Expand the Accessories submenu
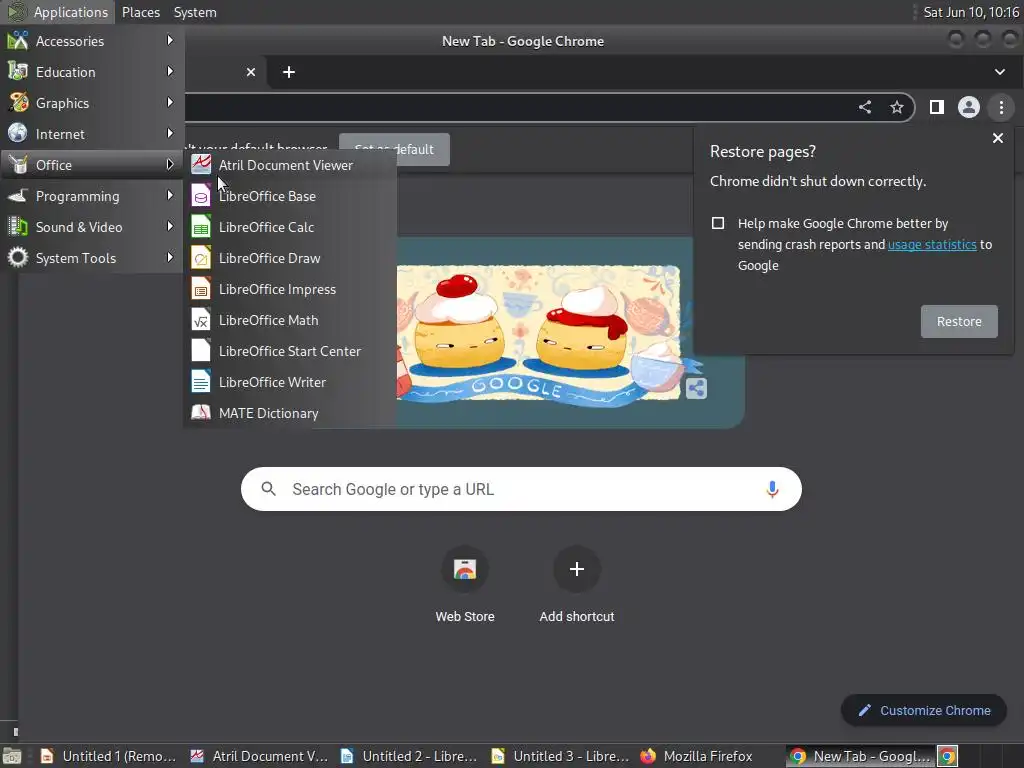Viewport: 1024px width, 768px height. click(x=92, y=41)
